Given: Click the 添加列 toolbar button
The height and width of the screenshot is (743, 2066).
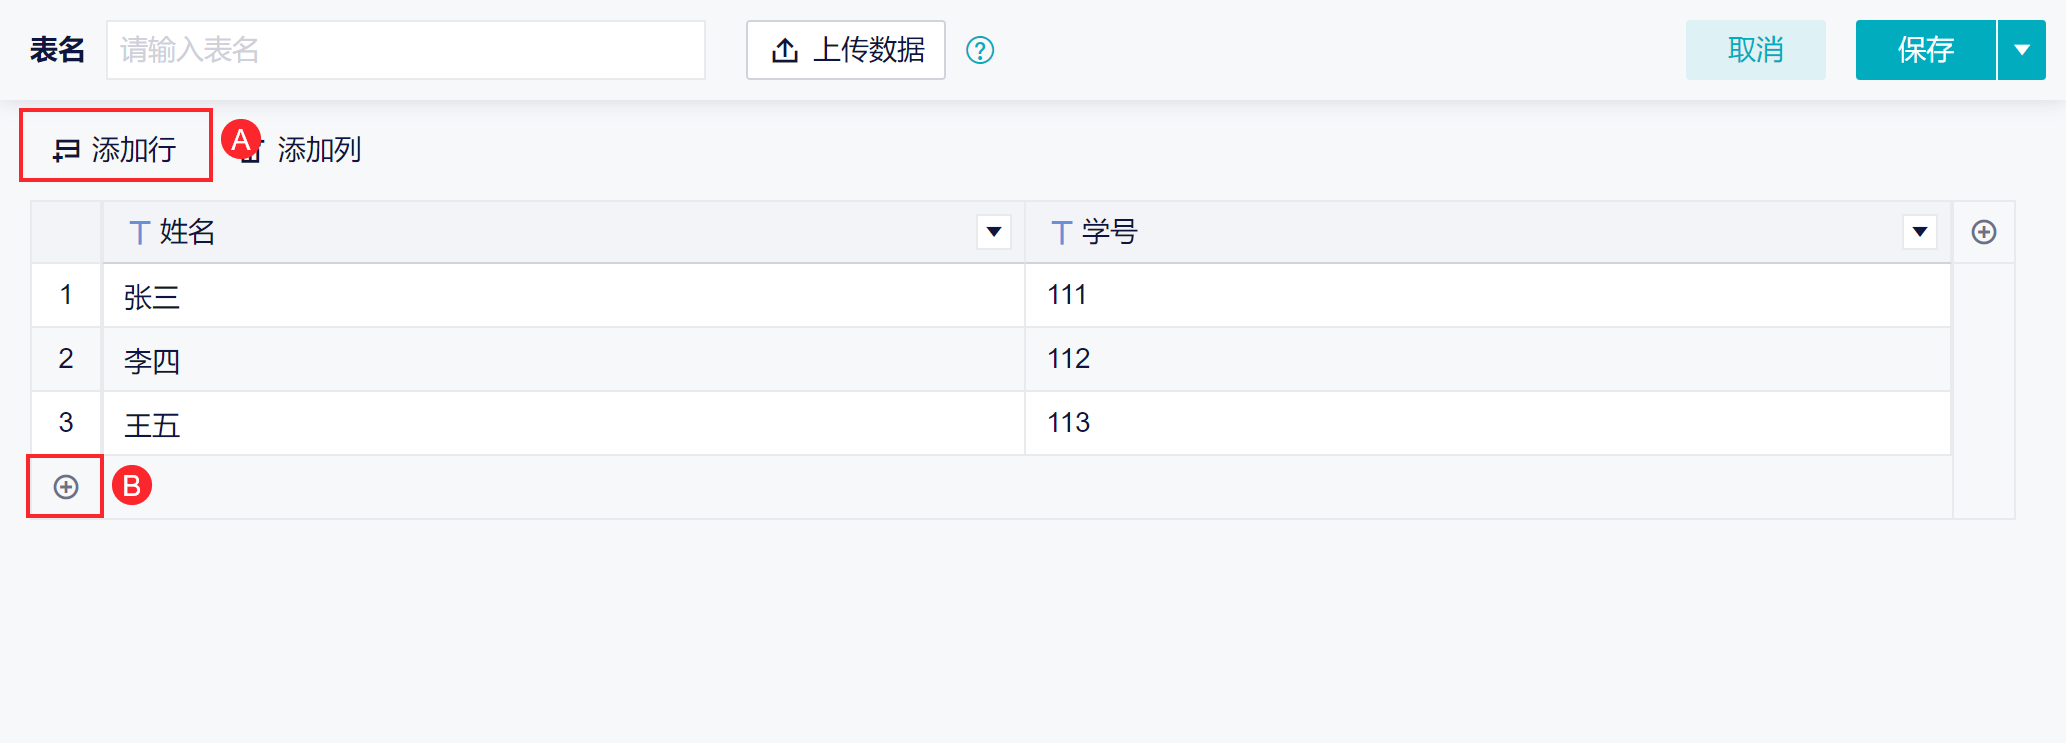Looking at the screenshot, I should pyautogui.click(x=300, y=150).
